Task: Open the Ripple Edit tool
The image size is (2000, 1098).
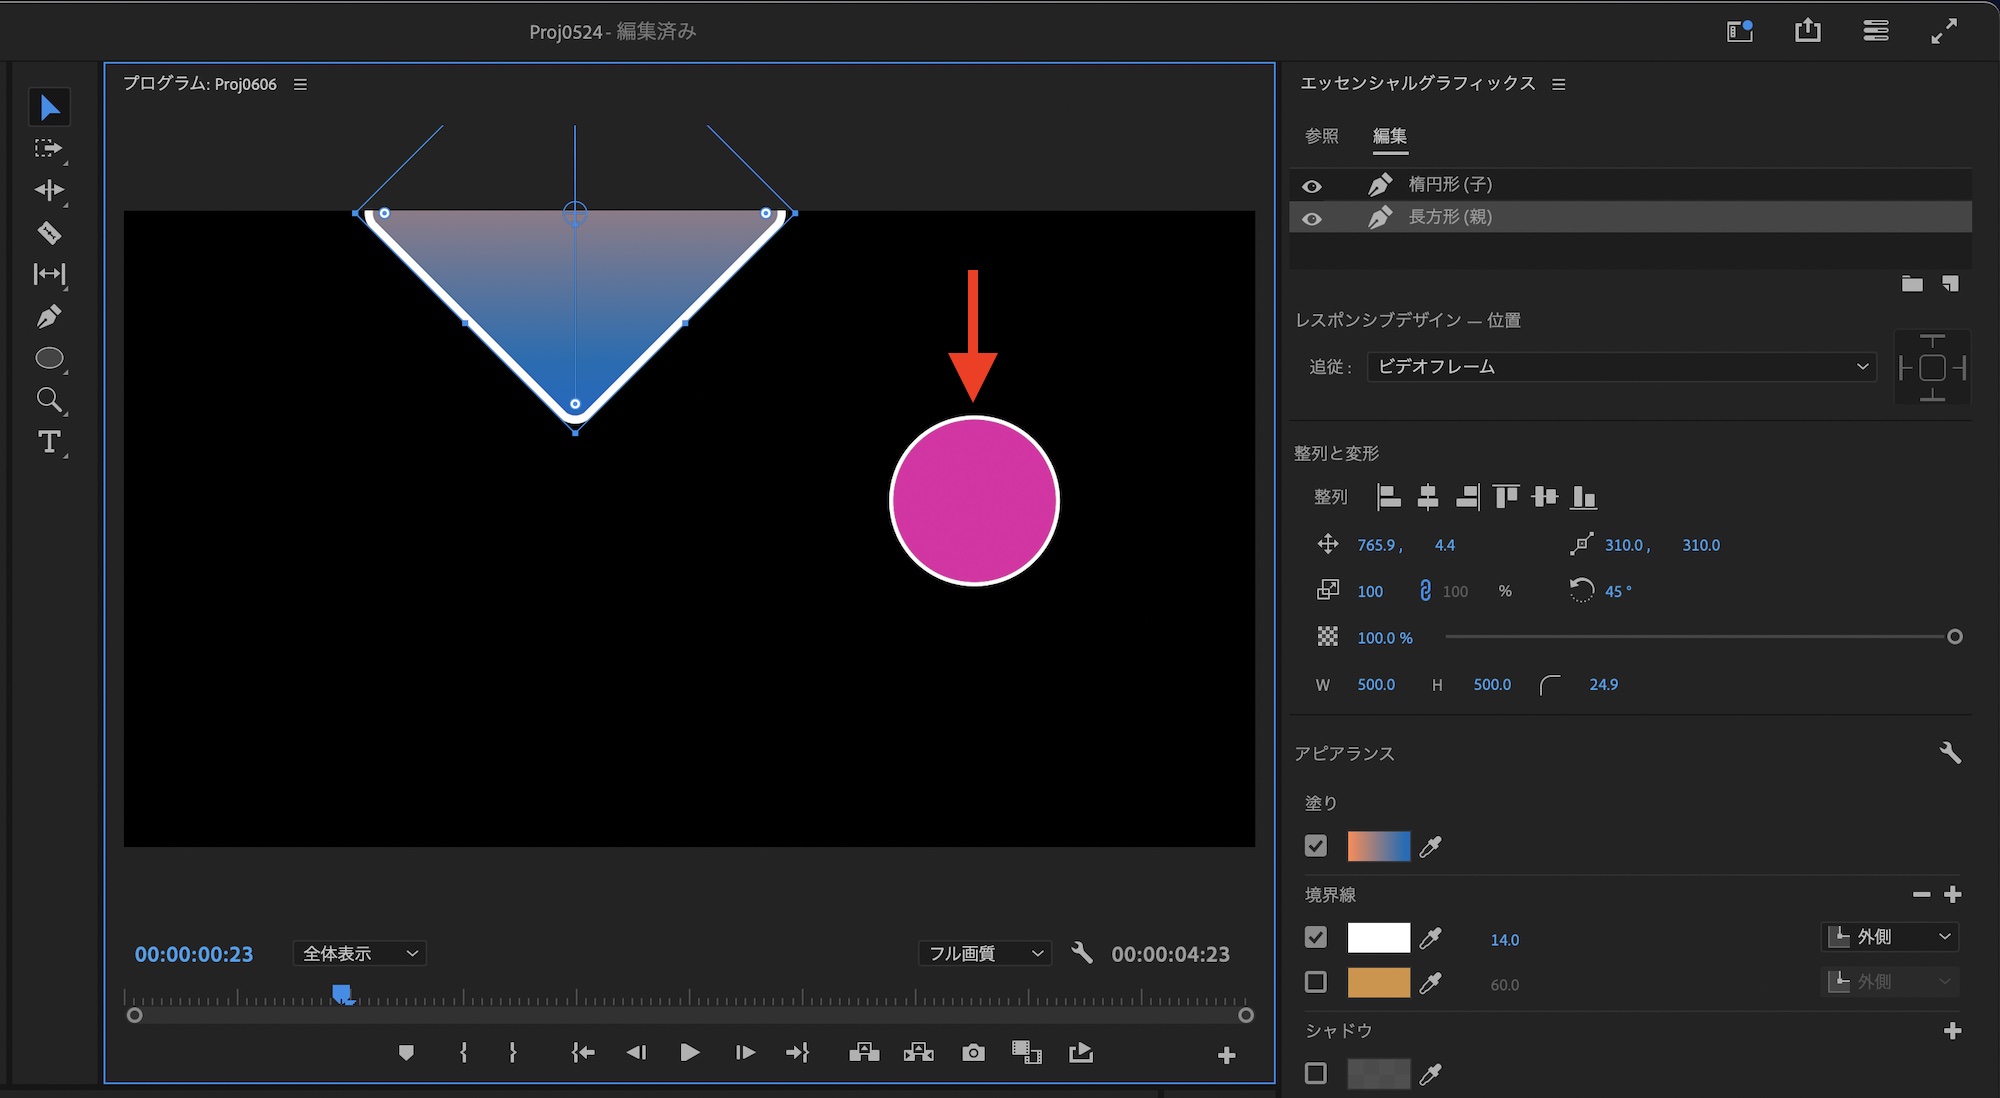Action: pyautogui.click(x=49, y=190)
